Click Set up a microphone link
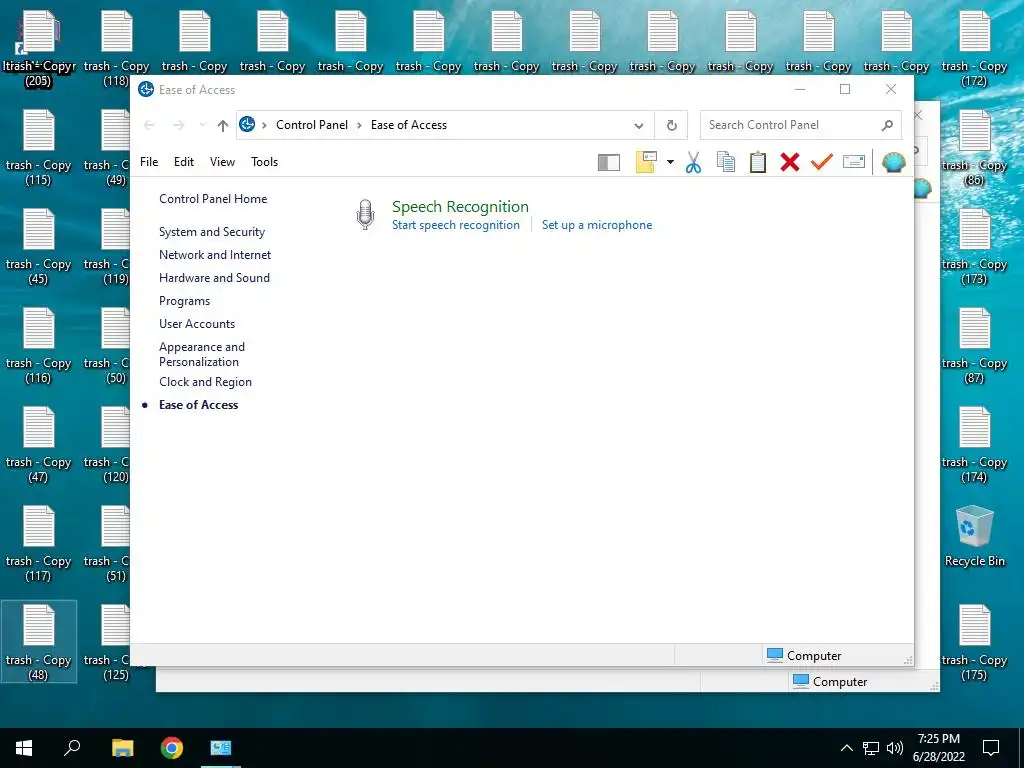This screenshot has width=1024, height=768. pos(597,225)
